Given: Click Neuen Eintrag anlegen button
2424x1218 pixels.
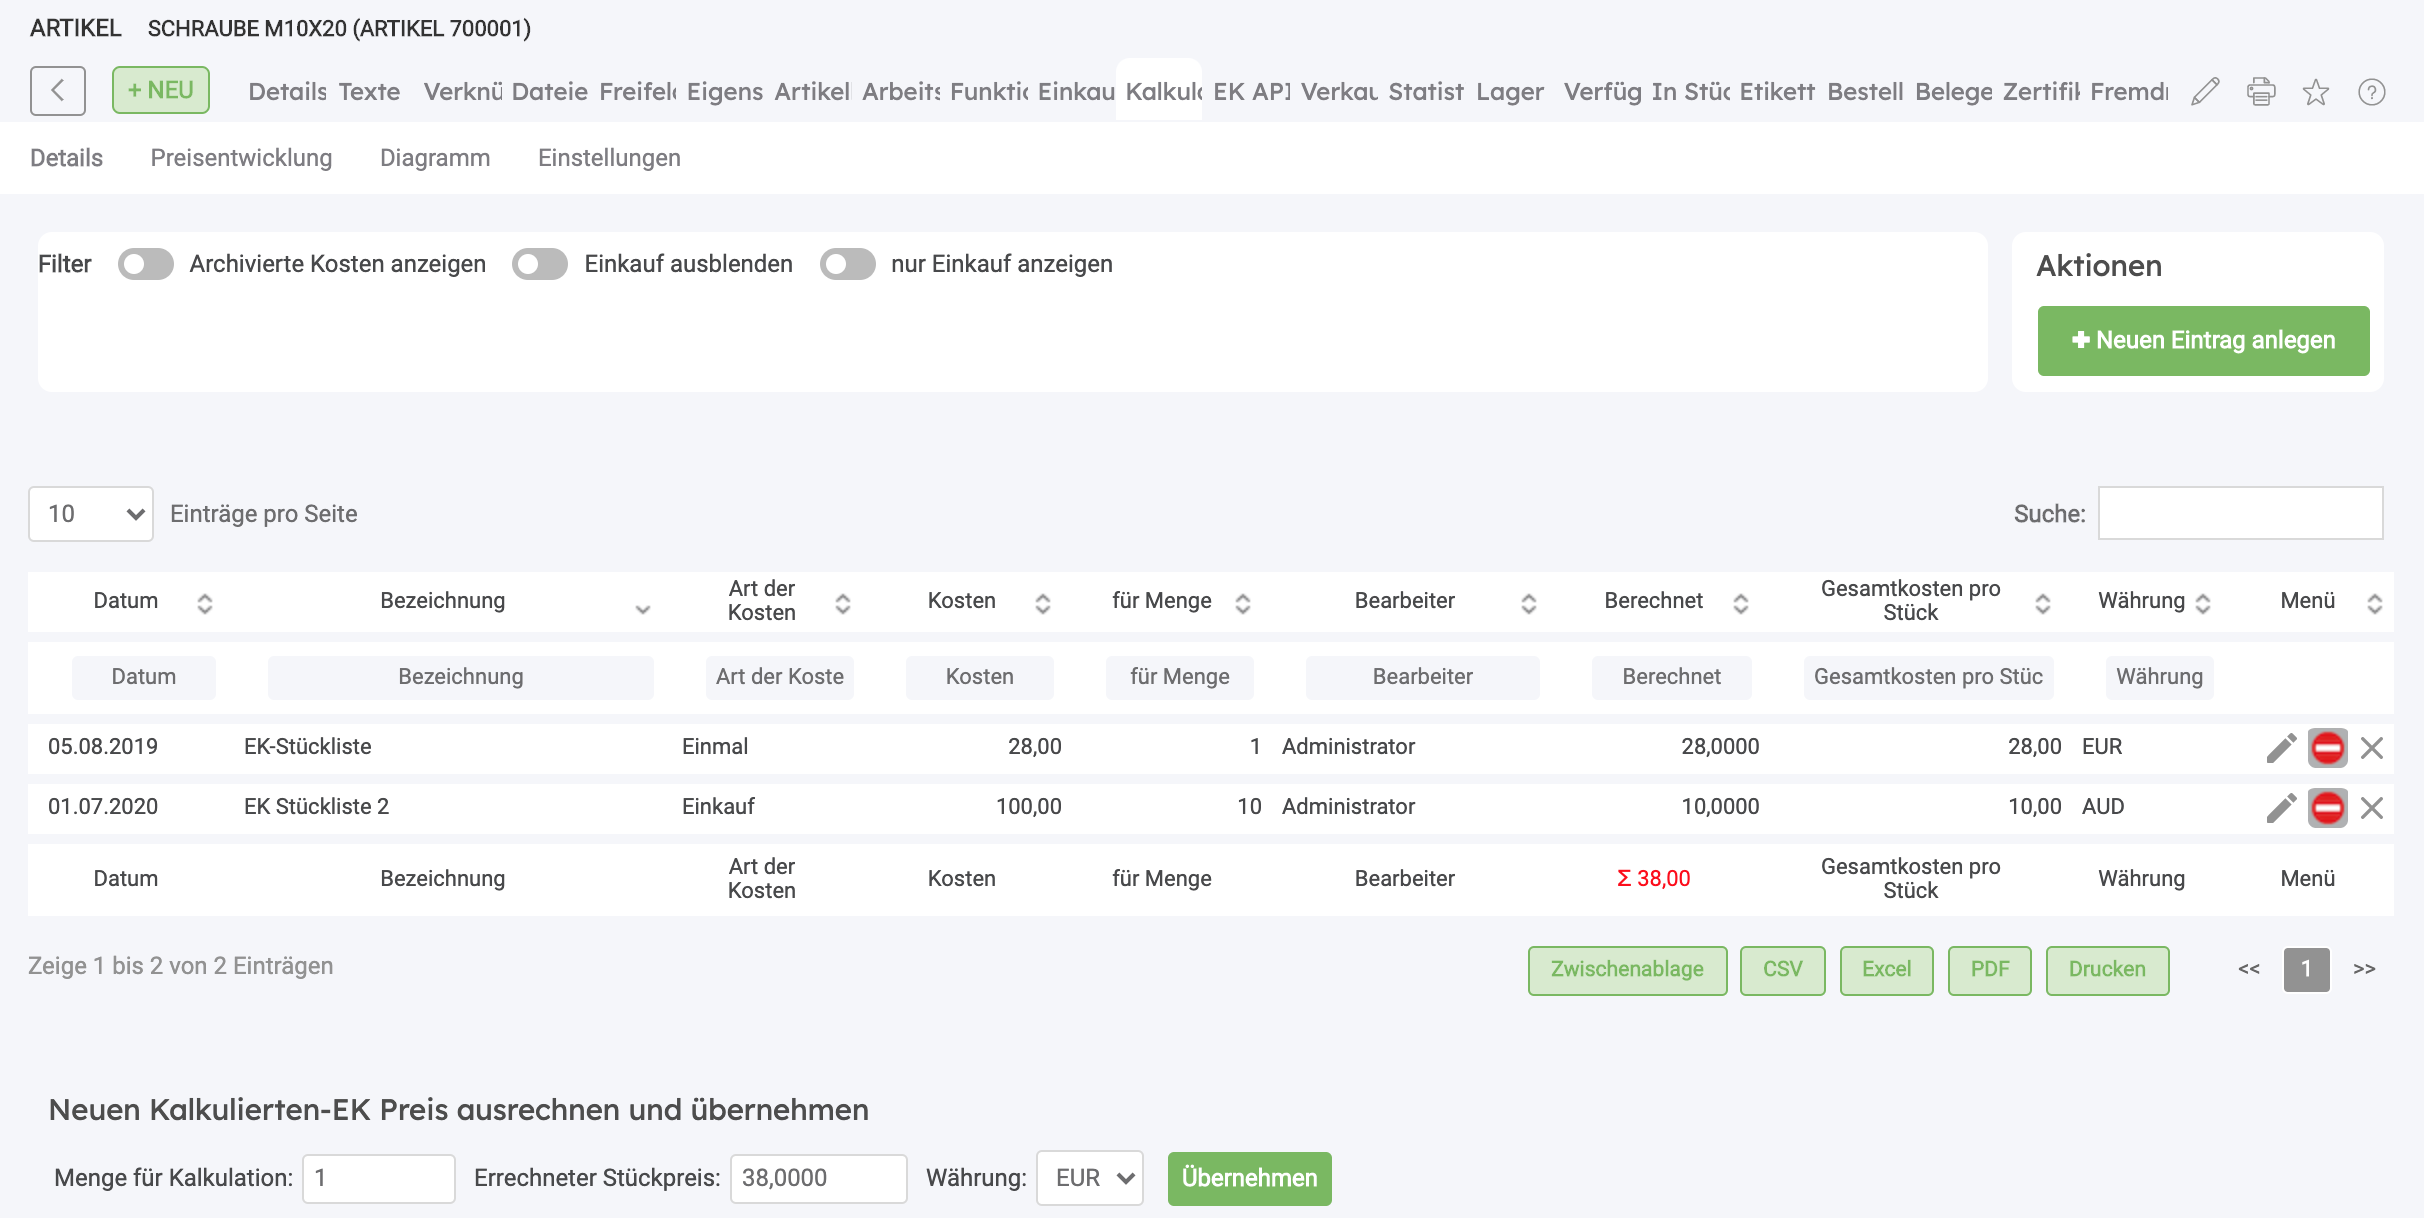Looking at the screenshot, I should click(2204, 341).
